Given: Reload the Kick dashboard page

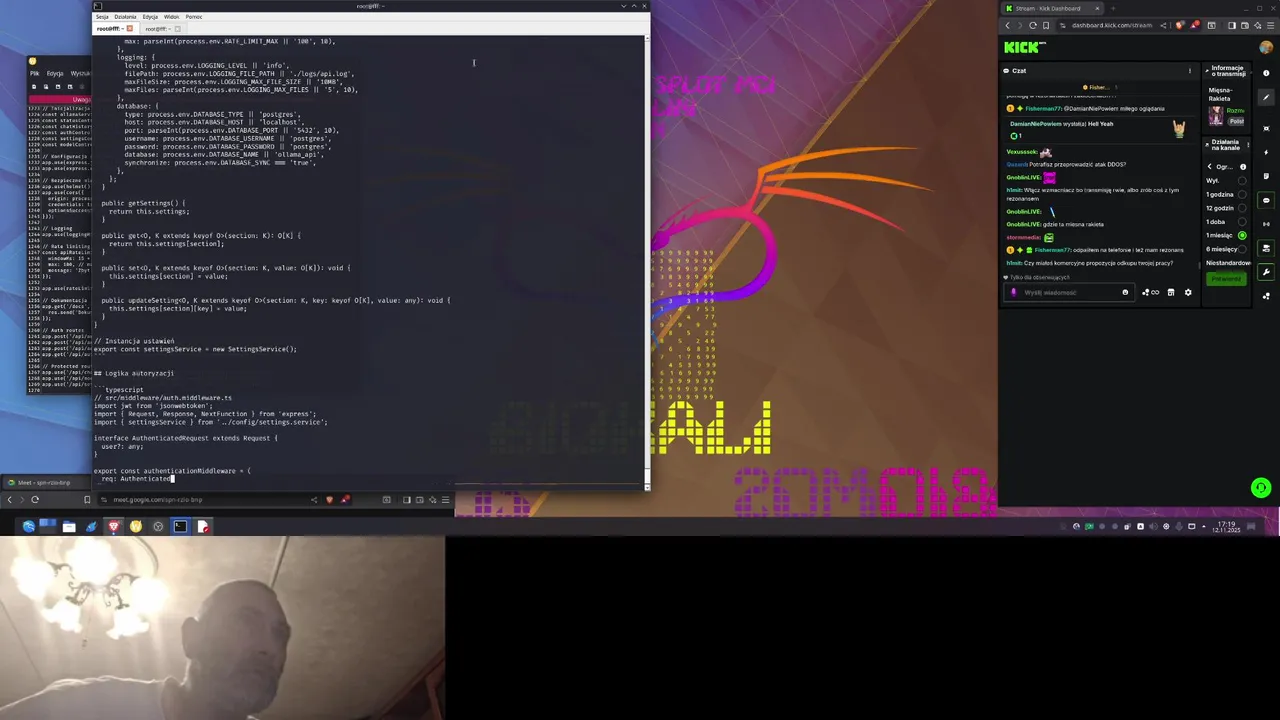Looking at the screenshot, I should (x=1033, y=26).
